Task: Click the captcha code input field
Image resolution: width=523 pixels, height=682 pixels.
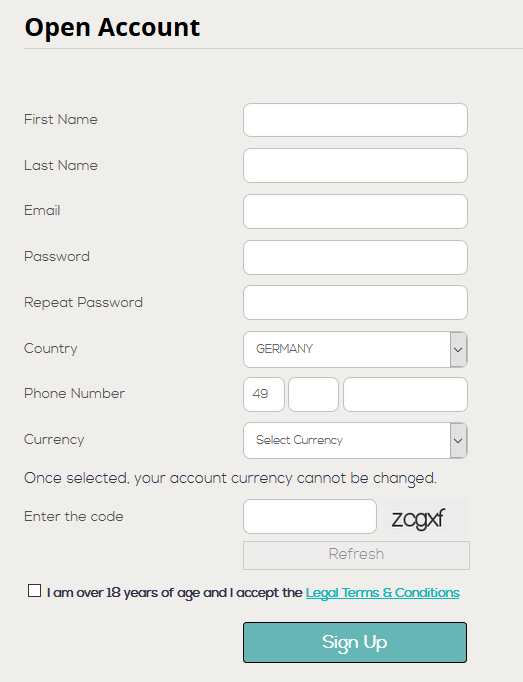Action: tap(310, 517)
